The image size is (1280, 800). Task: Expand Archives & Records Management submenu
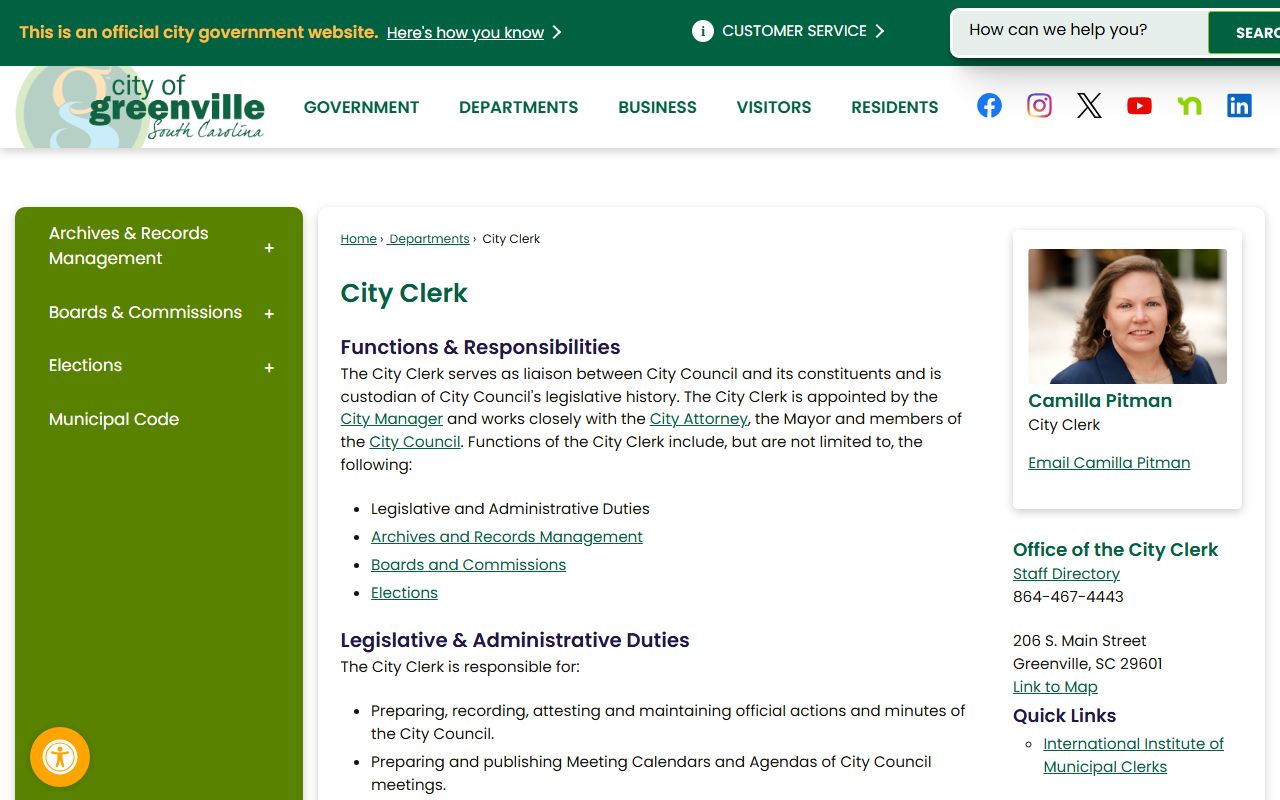coord(269,248)
